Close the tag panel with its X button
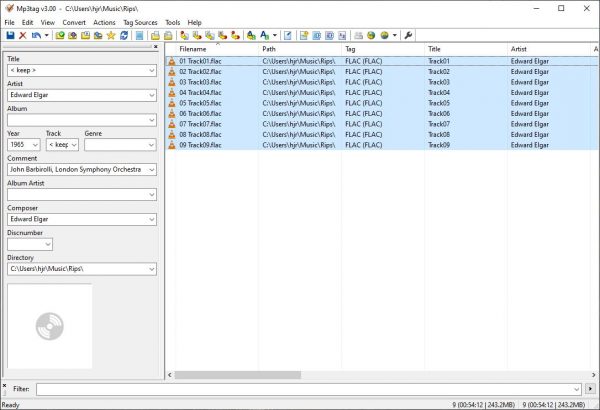This screenshot has width=600, height=410. click(x=156, y=47)
